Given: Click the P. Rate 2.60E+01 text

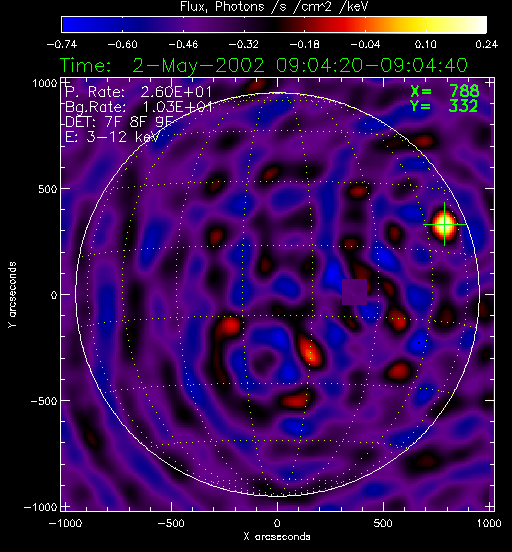Looking at the screenshot, I should coord(139,92).
